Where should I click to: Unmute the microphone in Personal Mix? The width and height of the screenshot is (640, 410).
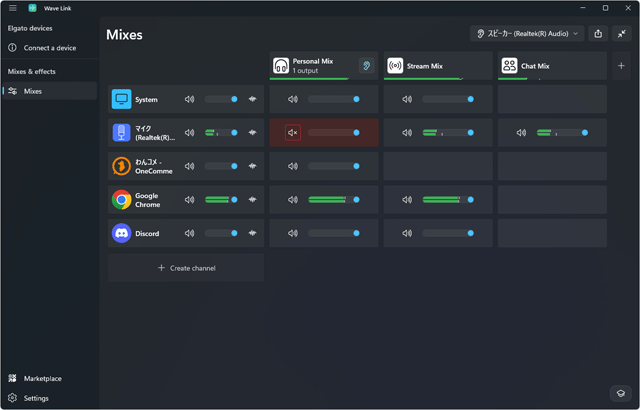click(x=293, y=133)
